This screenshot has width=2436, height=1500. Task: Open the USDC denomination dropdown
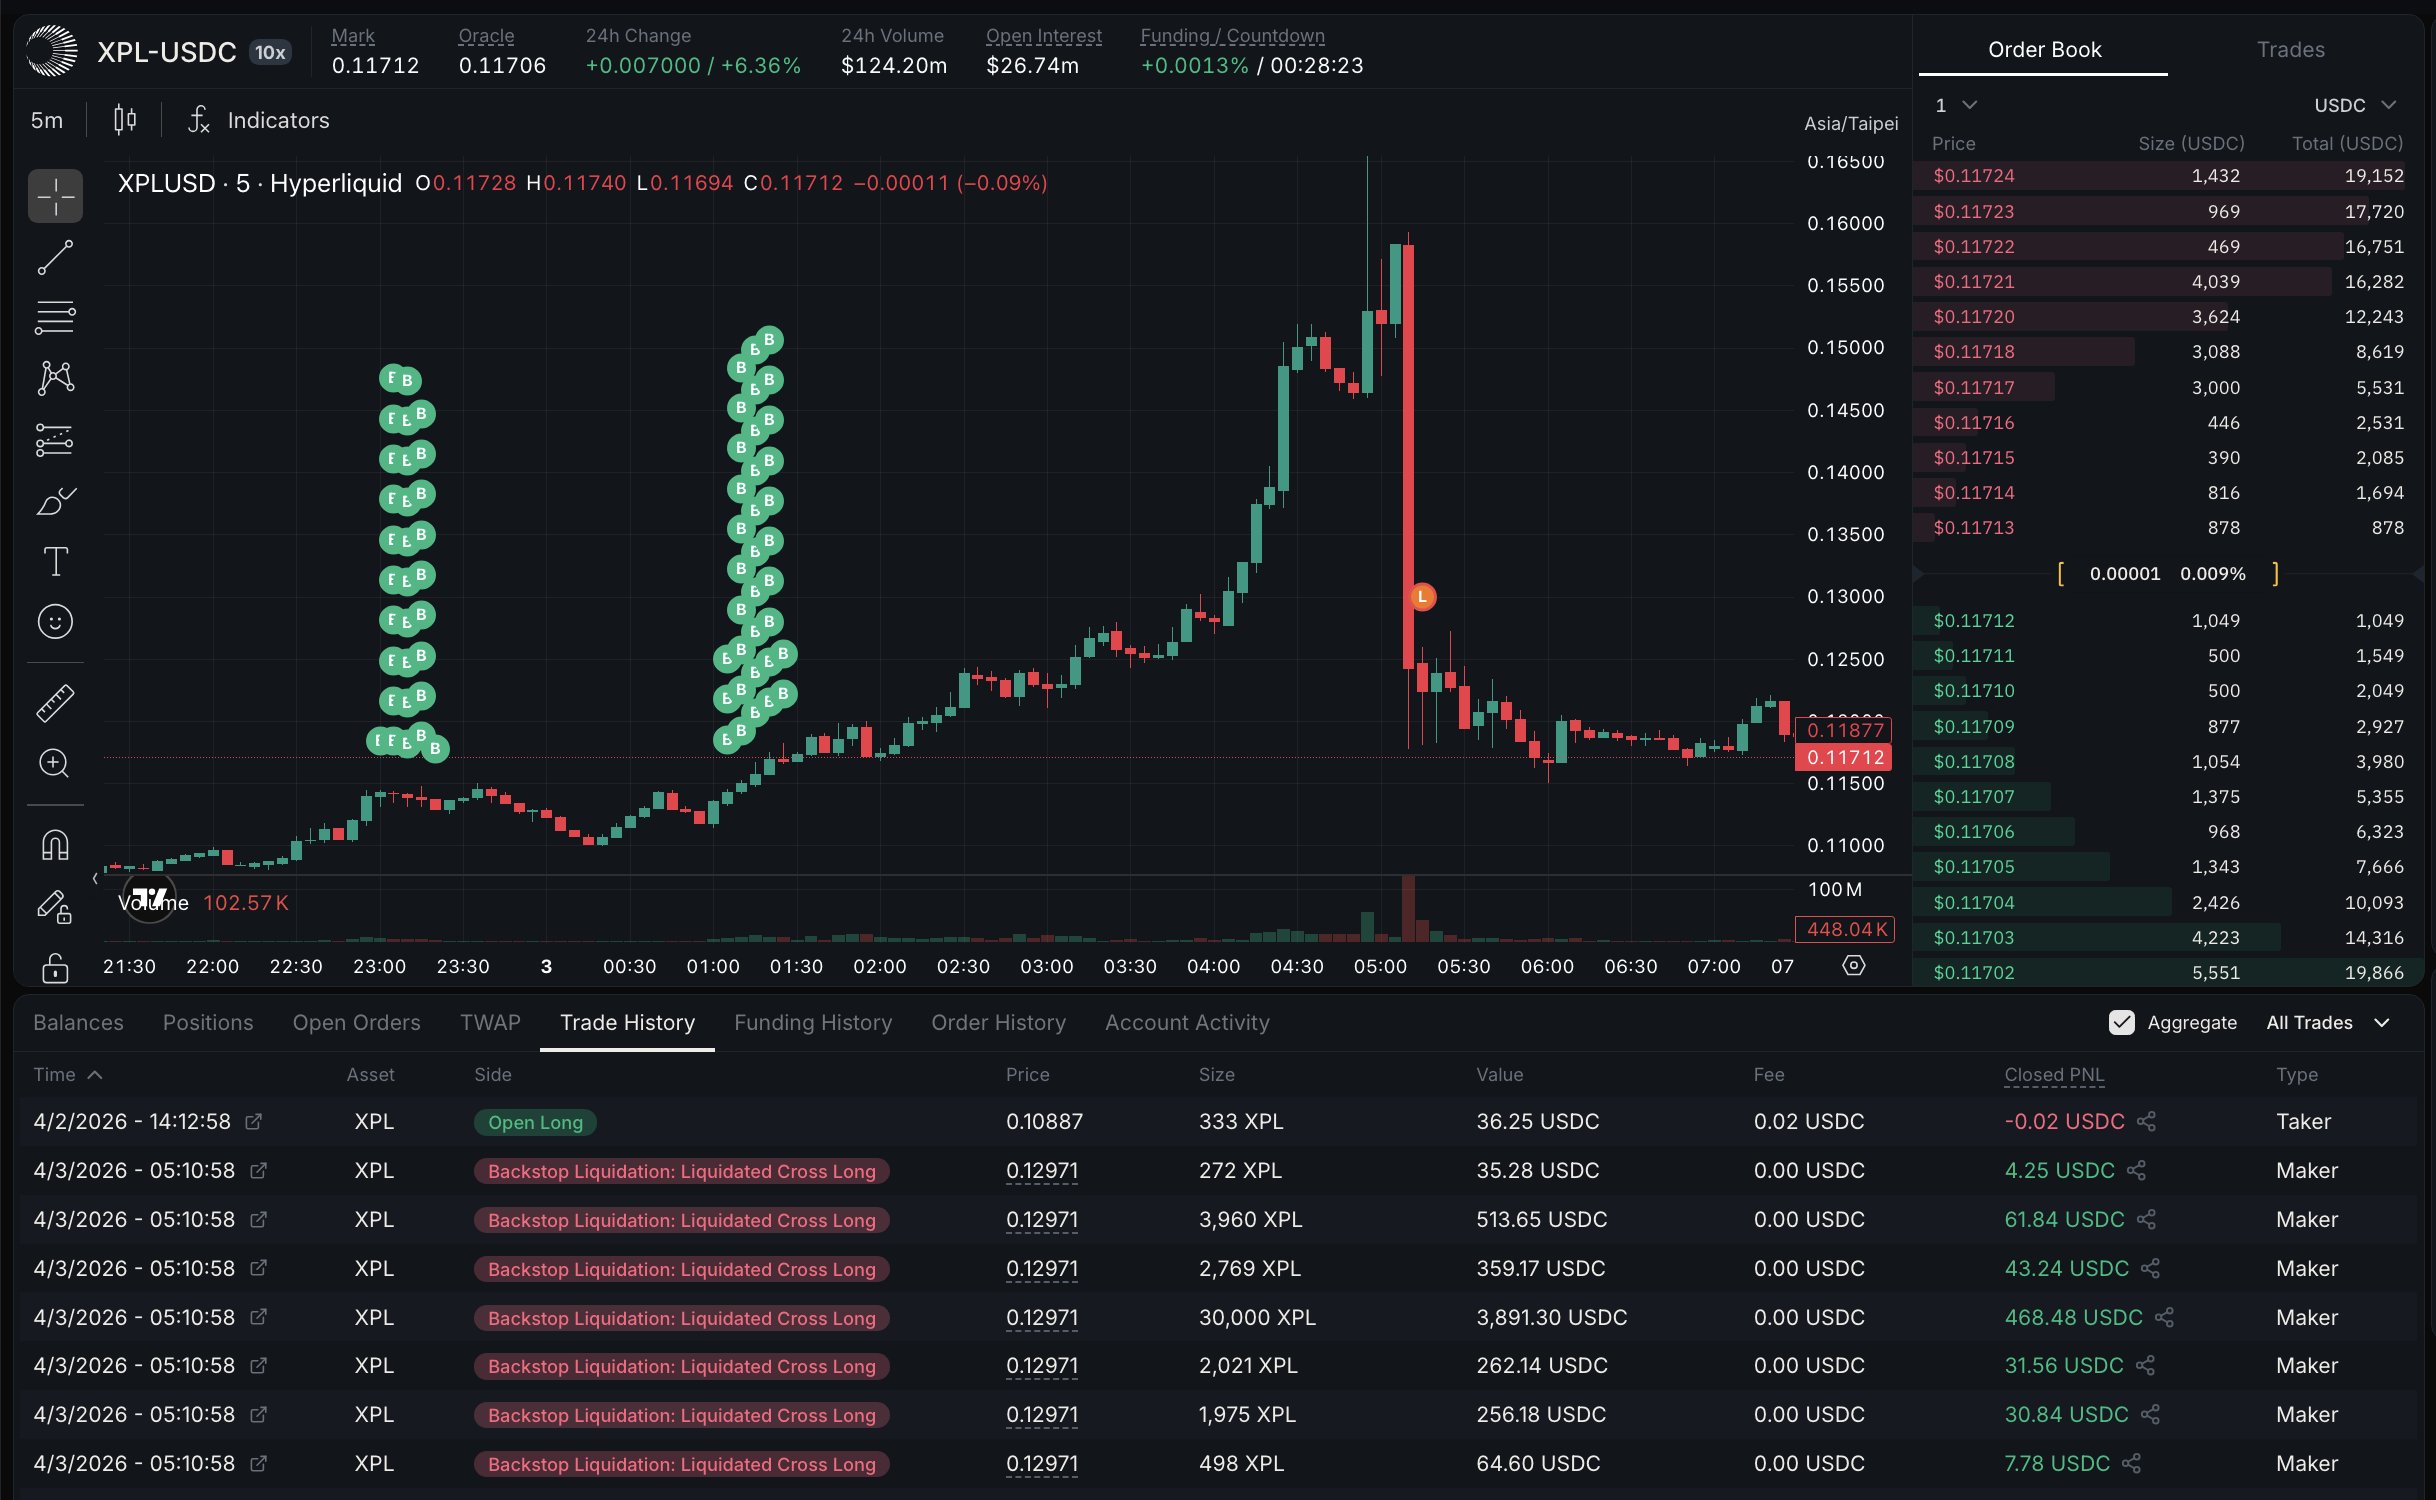point(2354,105)
